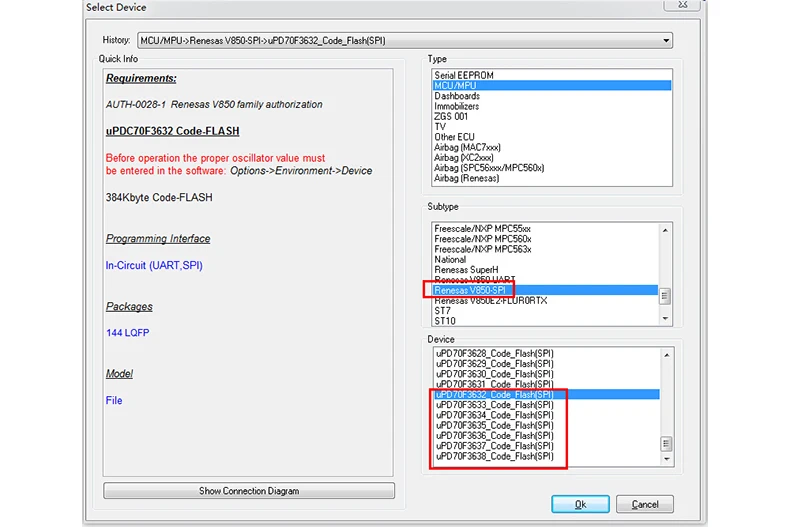Select Airbag (SPC56xxx/MPC560x) type
The image size is (790, 527).
[552, 168]
